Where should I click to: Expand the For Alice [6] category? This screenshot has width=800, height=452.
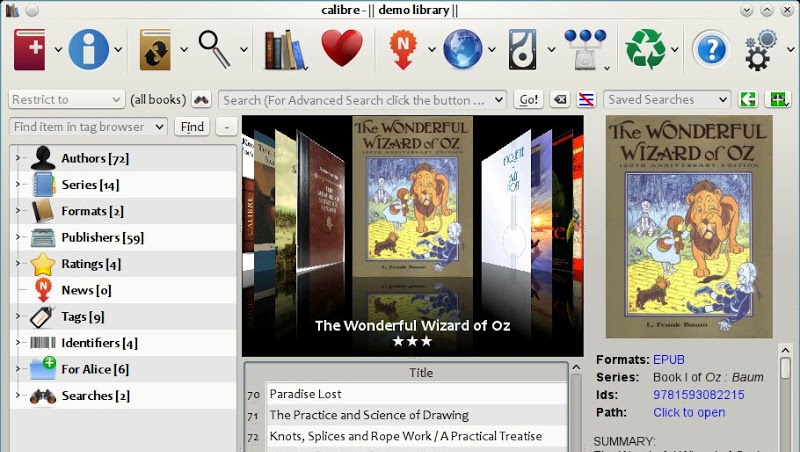pos(17,369)
